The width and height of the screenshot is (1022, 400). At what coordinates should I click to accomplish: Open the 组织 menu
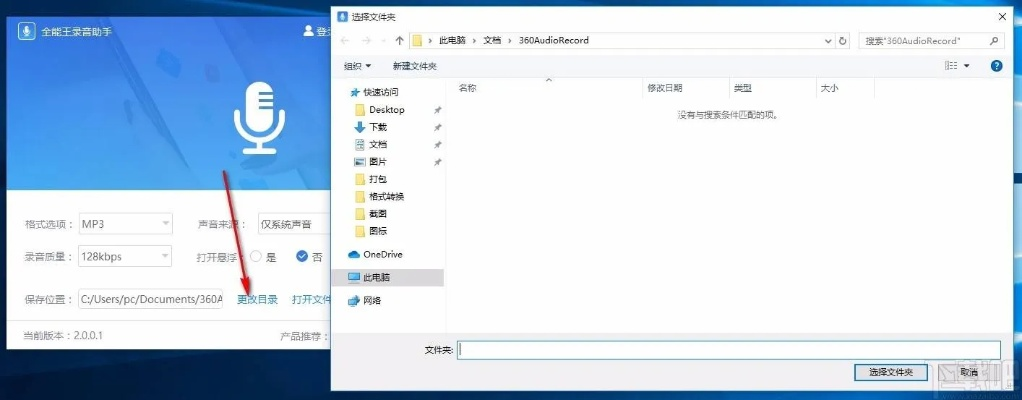point(357,66)
